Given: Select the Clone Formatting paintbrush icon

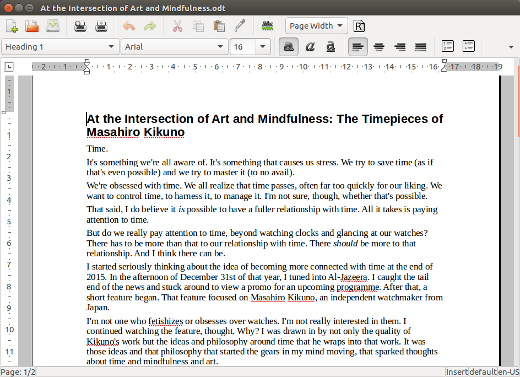Looking at the screenshot, I should [240, 26].
